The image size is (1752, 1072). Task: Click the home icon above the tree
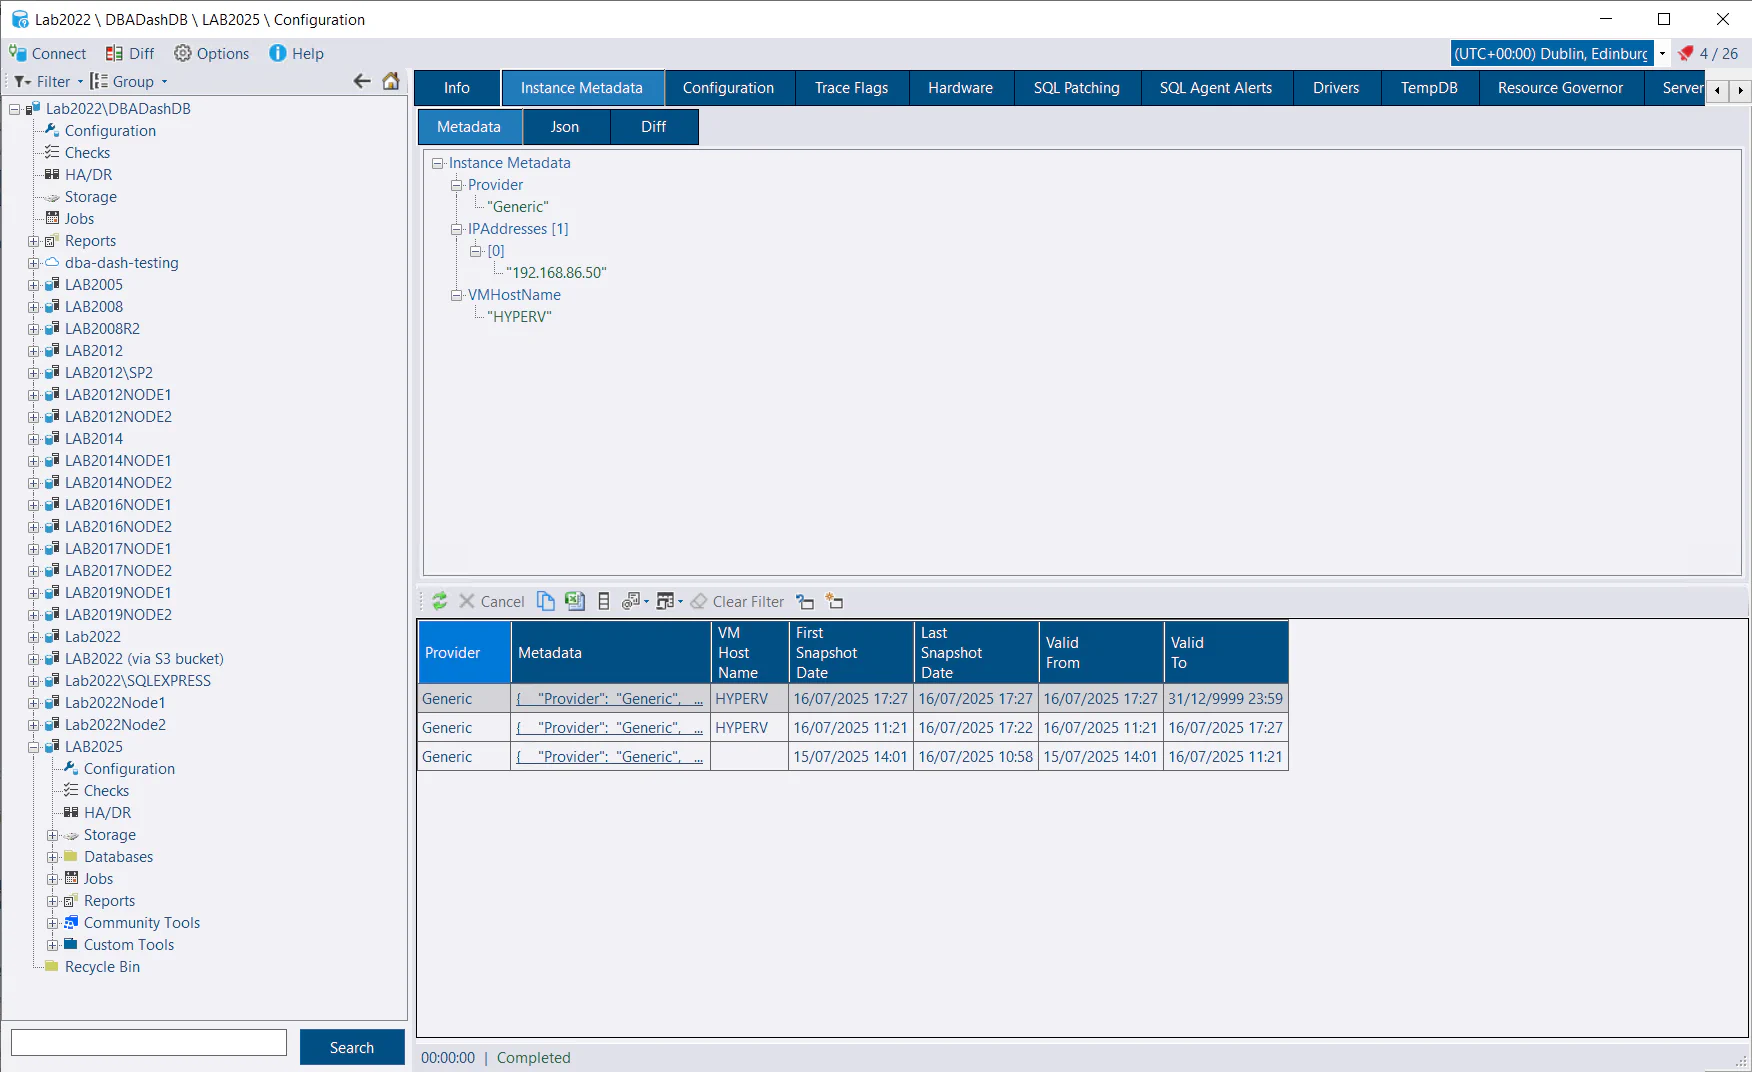(x=390, y=81)
